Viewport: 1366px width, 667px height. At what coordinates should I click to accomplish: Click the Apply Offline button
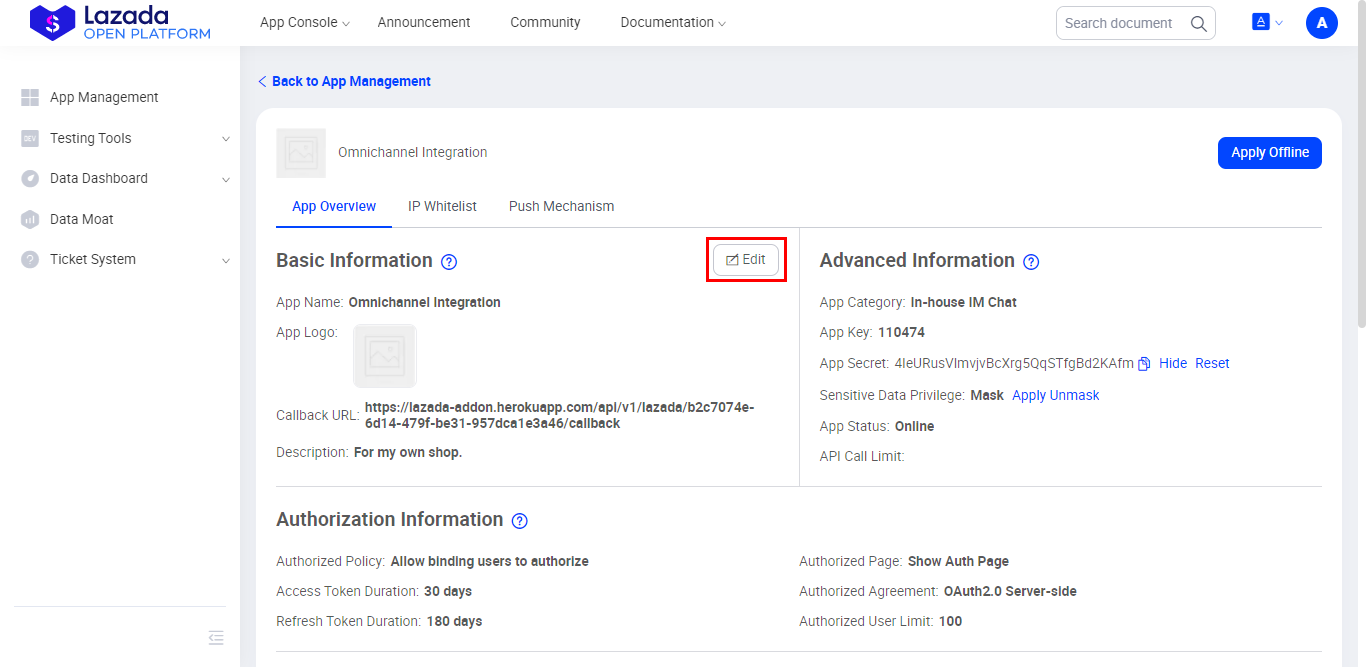point(1270,153)
